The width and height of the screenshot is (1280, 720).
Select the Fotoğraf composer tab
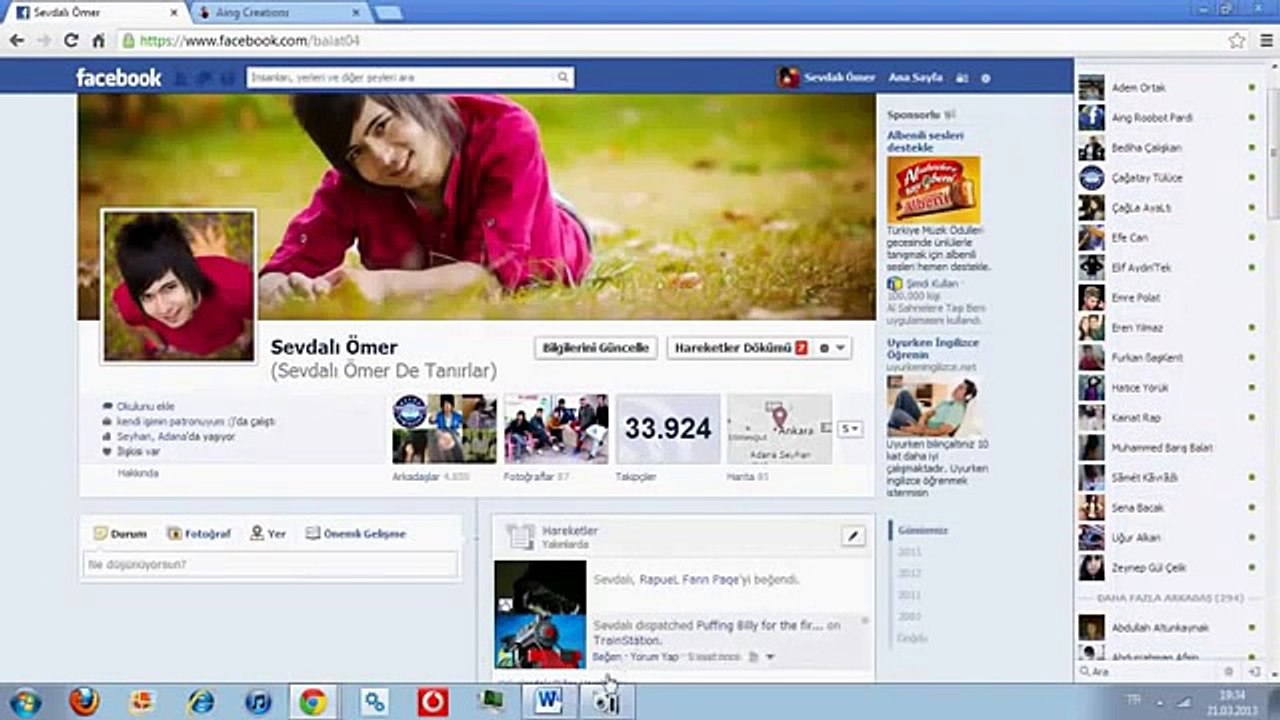click(x=199, y=534)
